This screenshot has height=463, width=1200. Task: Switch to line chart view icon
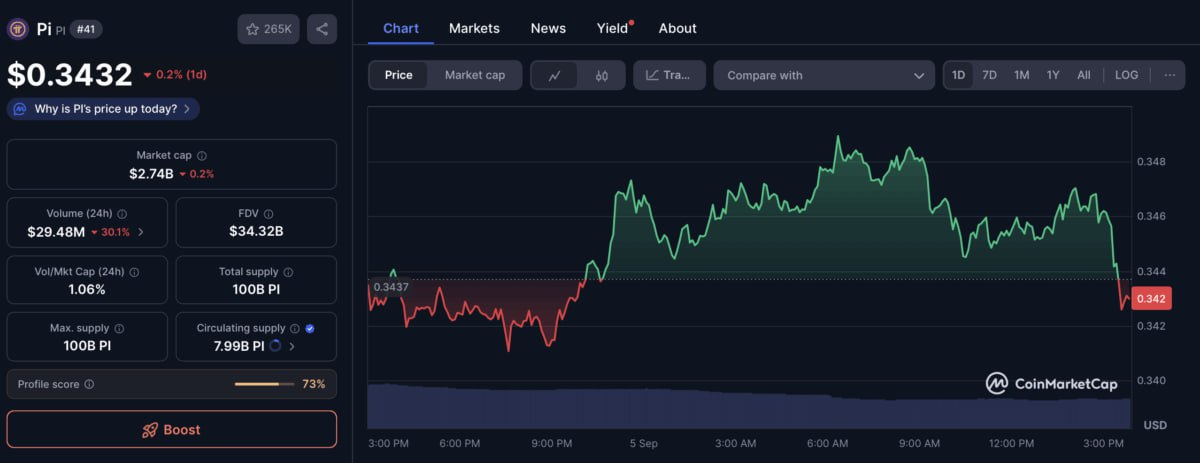[x=555, y=75]
